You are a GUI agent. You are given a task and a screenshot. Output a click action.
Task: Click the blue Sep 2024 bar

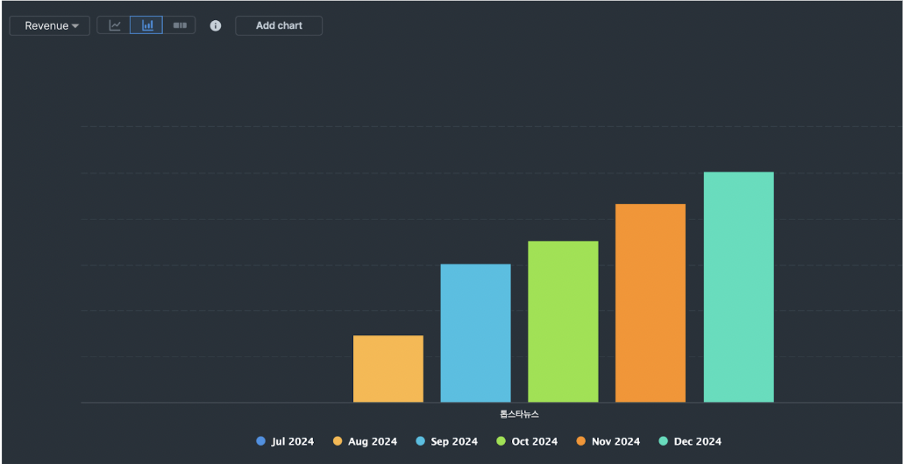(x=476, y=333)
